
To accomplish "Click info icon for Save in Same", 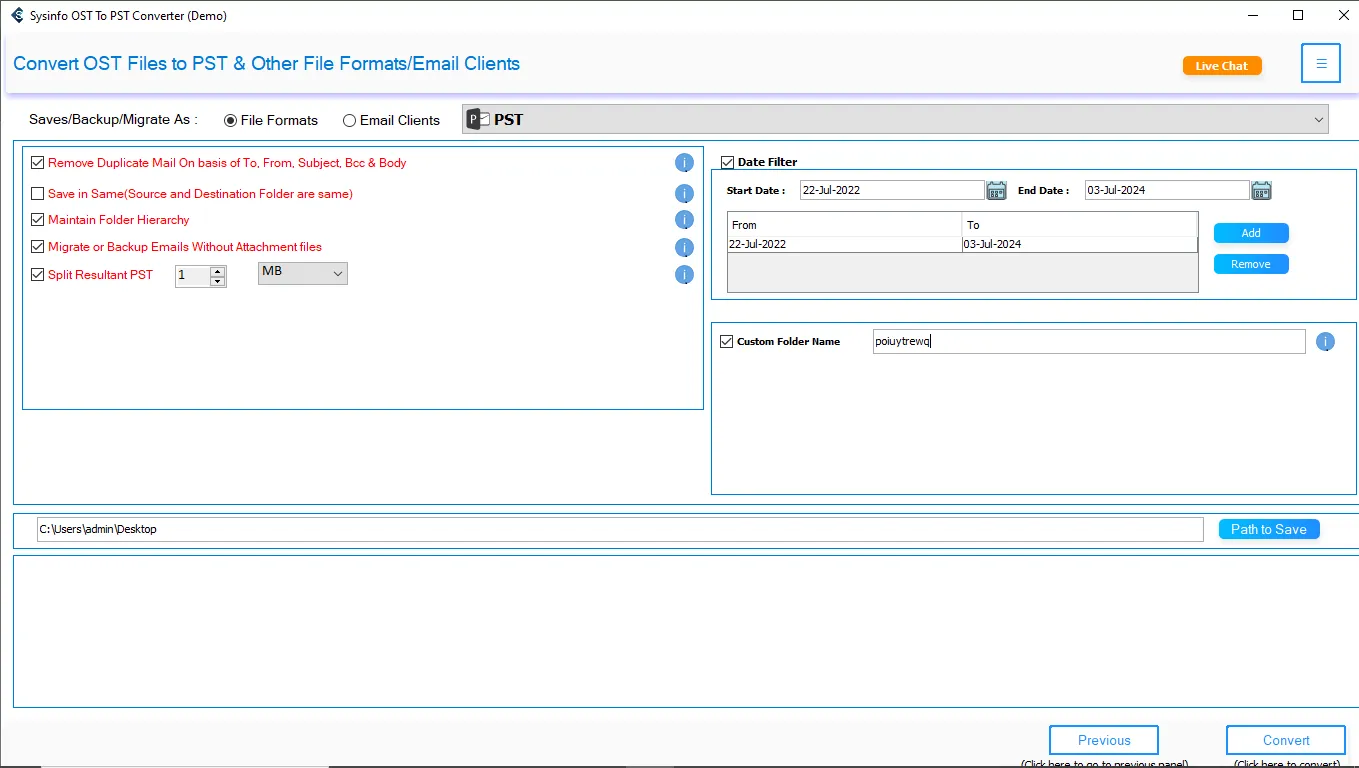I will [684, 194].
